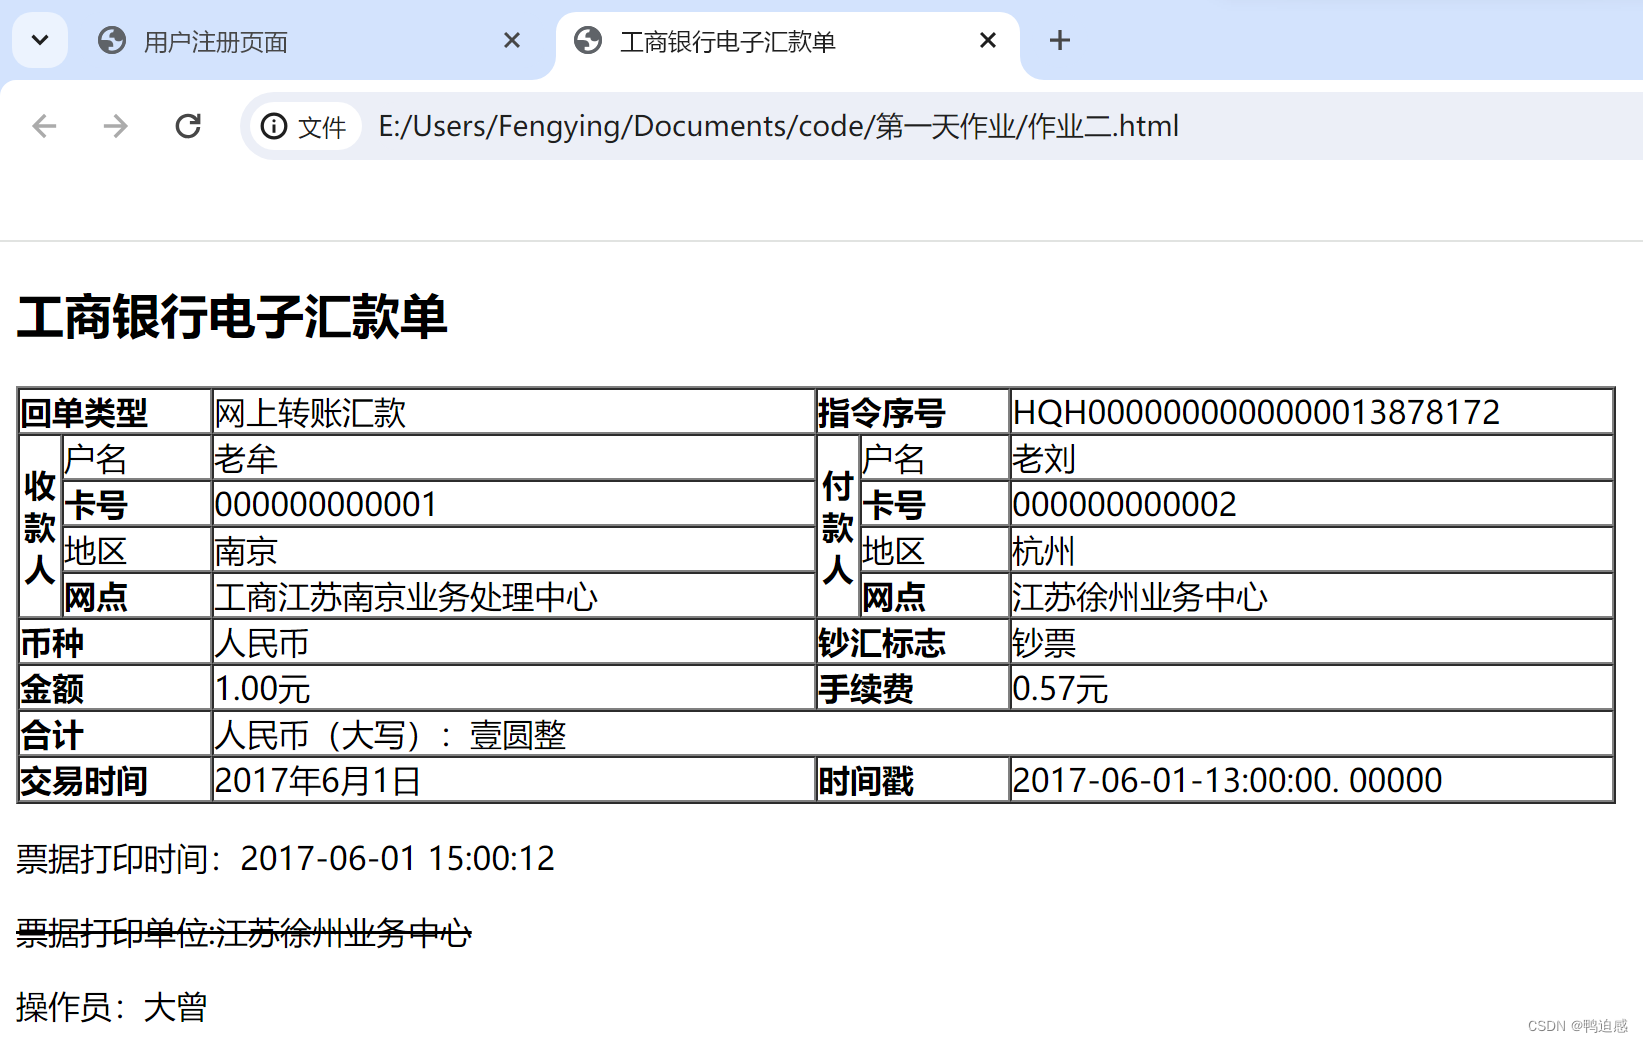Click the 网上转账汇款 cell
Screen dimensions: 1643x1043
pos(514,411)
